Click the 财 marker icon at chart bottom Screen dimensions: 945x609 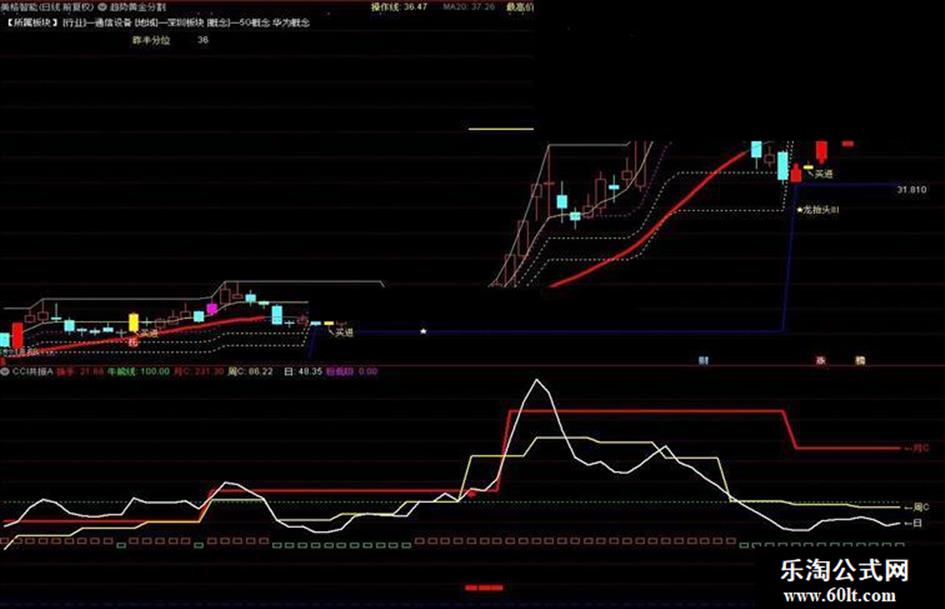703,361
